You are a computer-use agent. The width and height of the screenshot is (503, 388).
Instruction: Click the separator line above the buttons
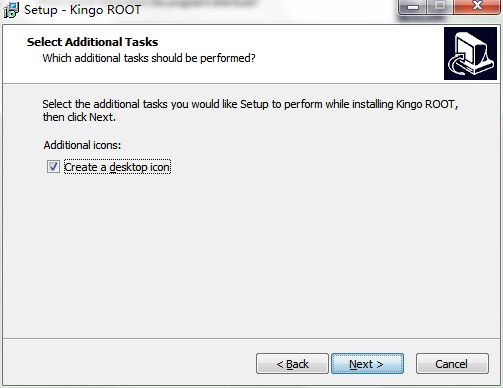(251, 339)
